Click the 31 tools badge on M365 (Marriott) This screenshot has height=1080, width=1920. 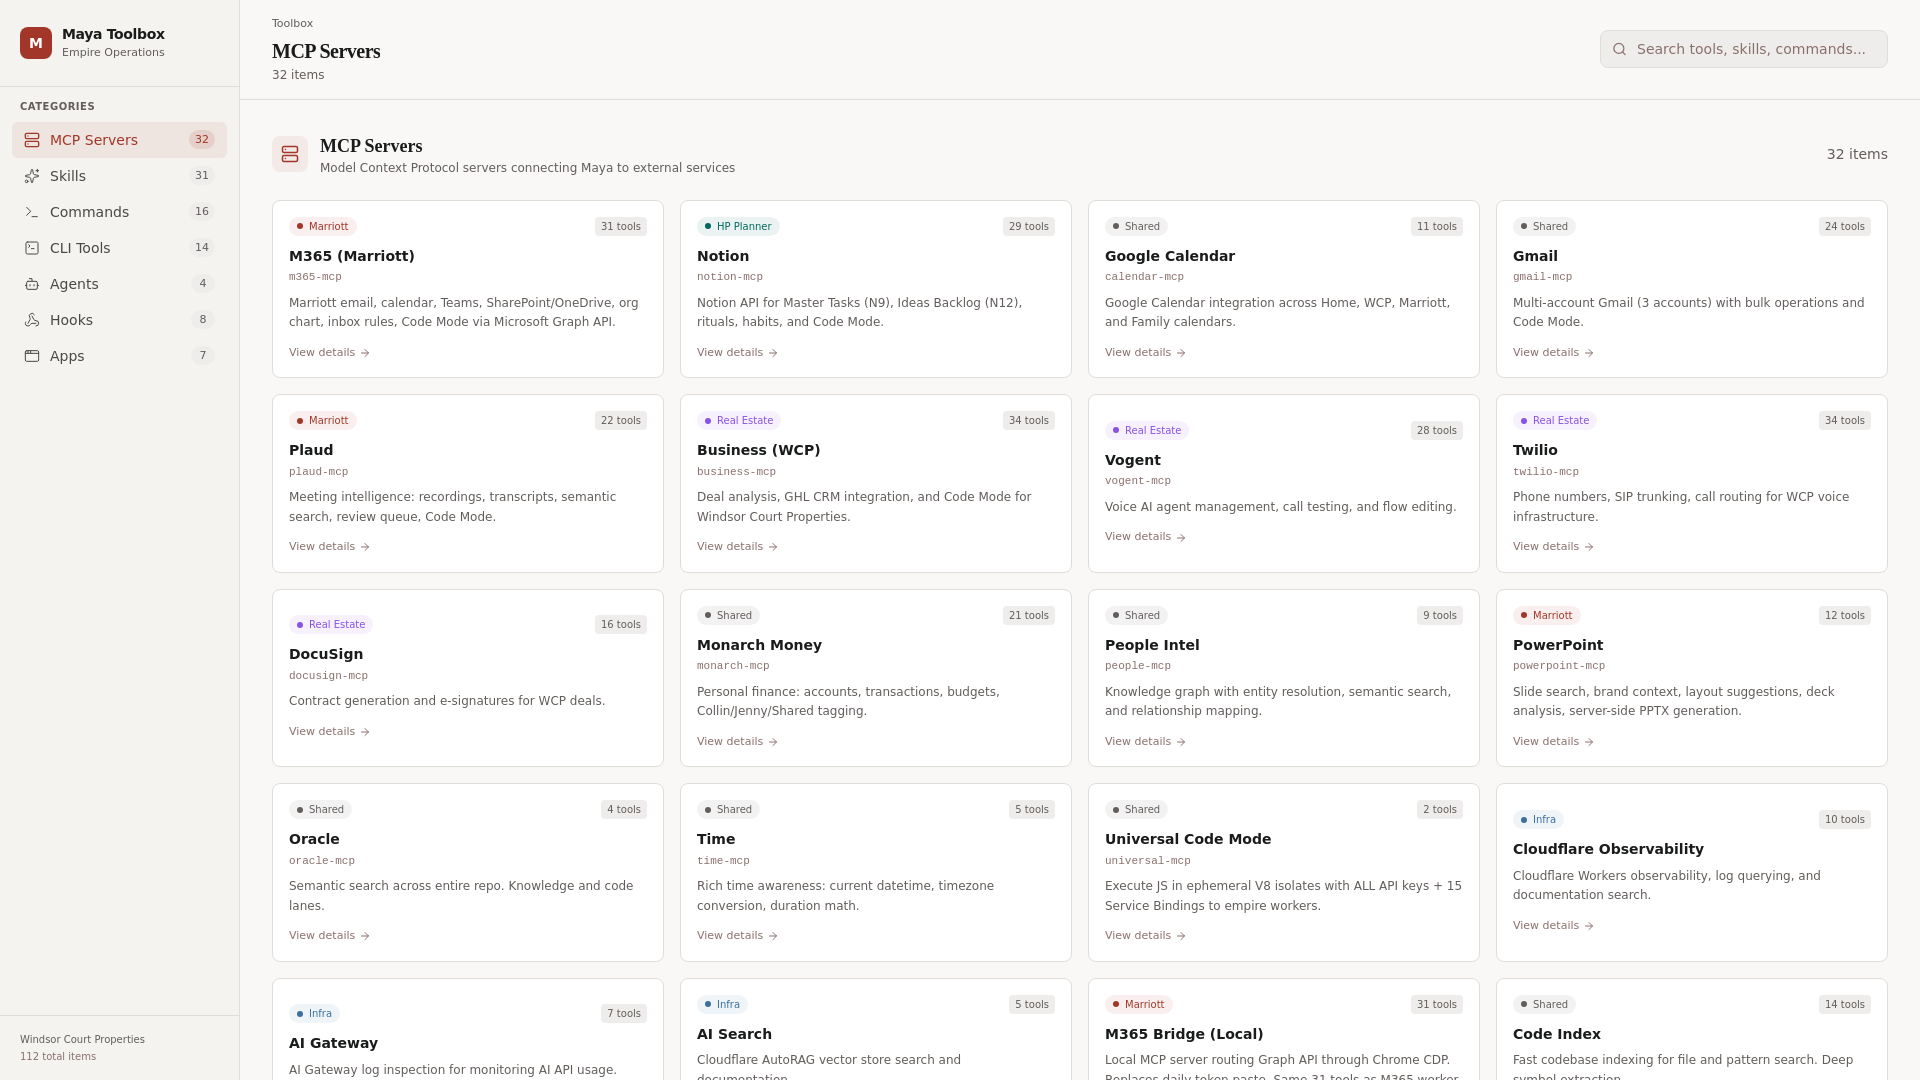(x=621, y=227)
